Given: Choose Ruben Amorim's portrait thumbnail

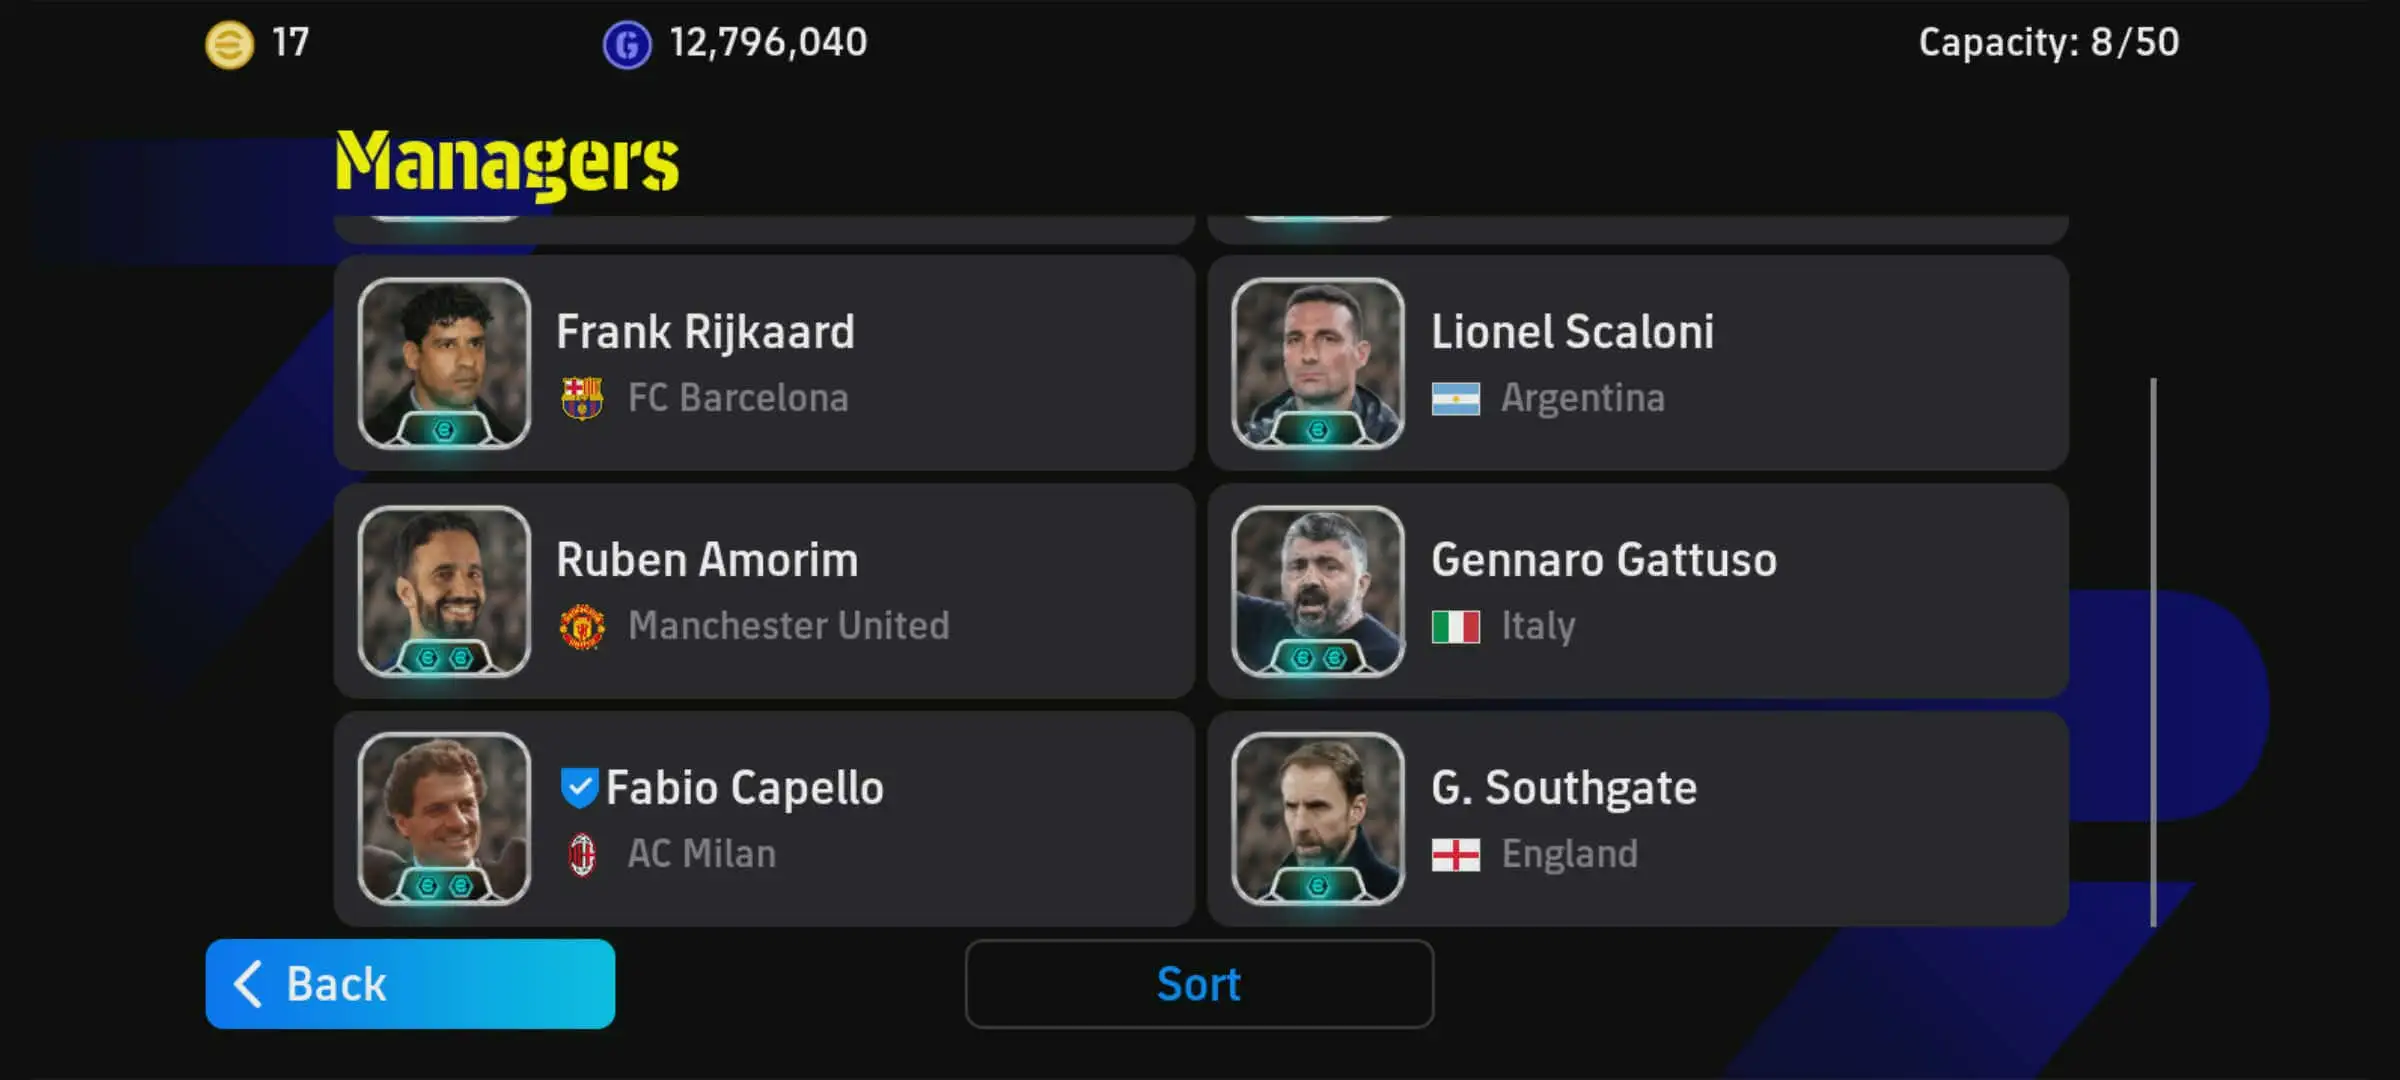Looking at the screenshot, I should click(444, 591).
